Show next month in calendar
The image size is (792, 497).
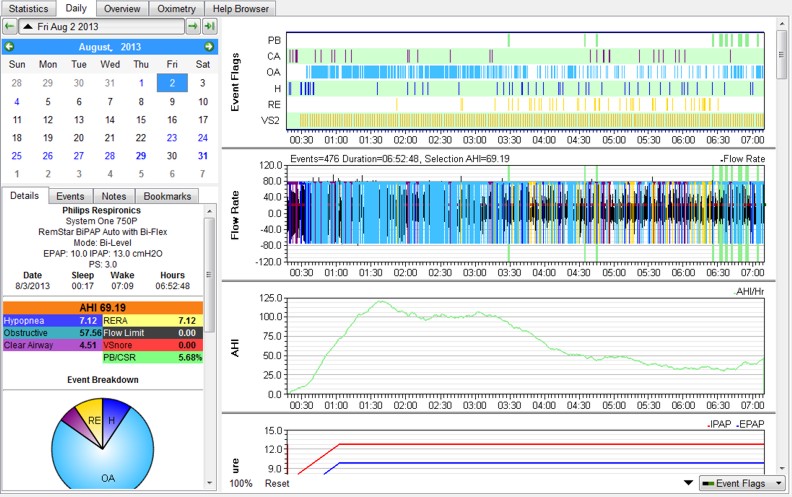208,47
